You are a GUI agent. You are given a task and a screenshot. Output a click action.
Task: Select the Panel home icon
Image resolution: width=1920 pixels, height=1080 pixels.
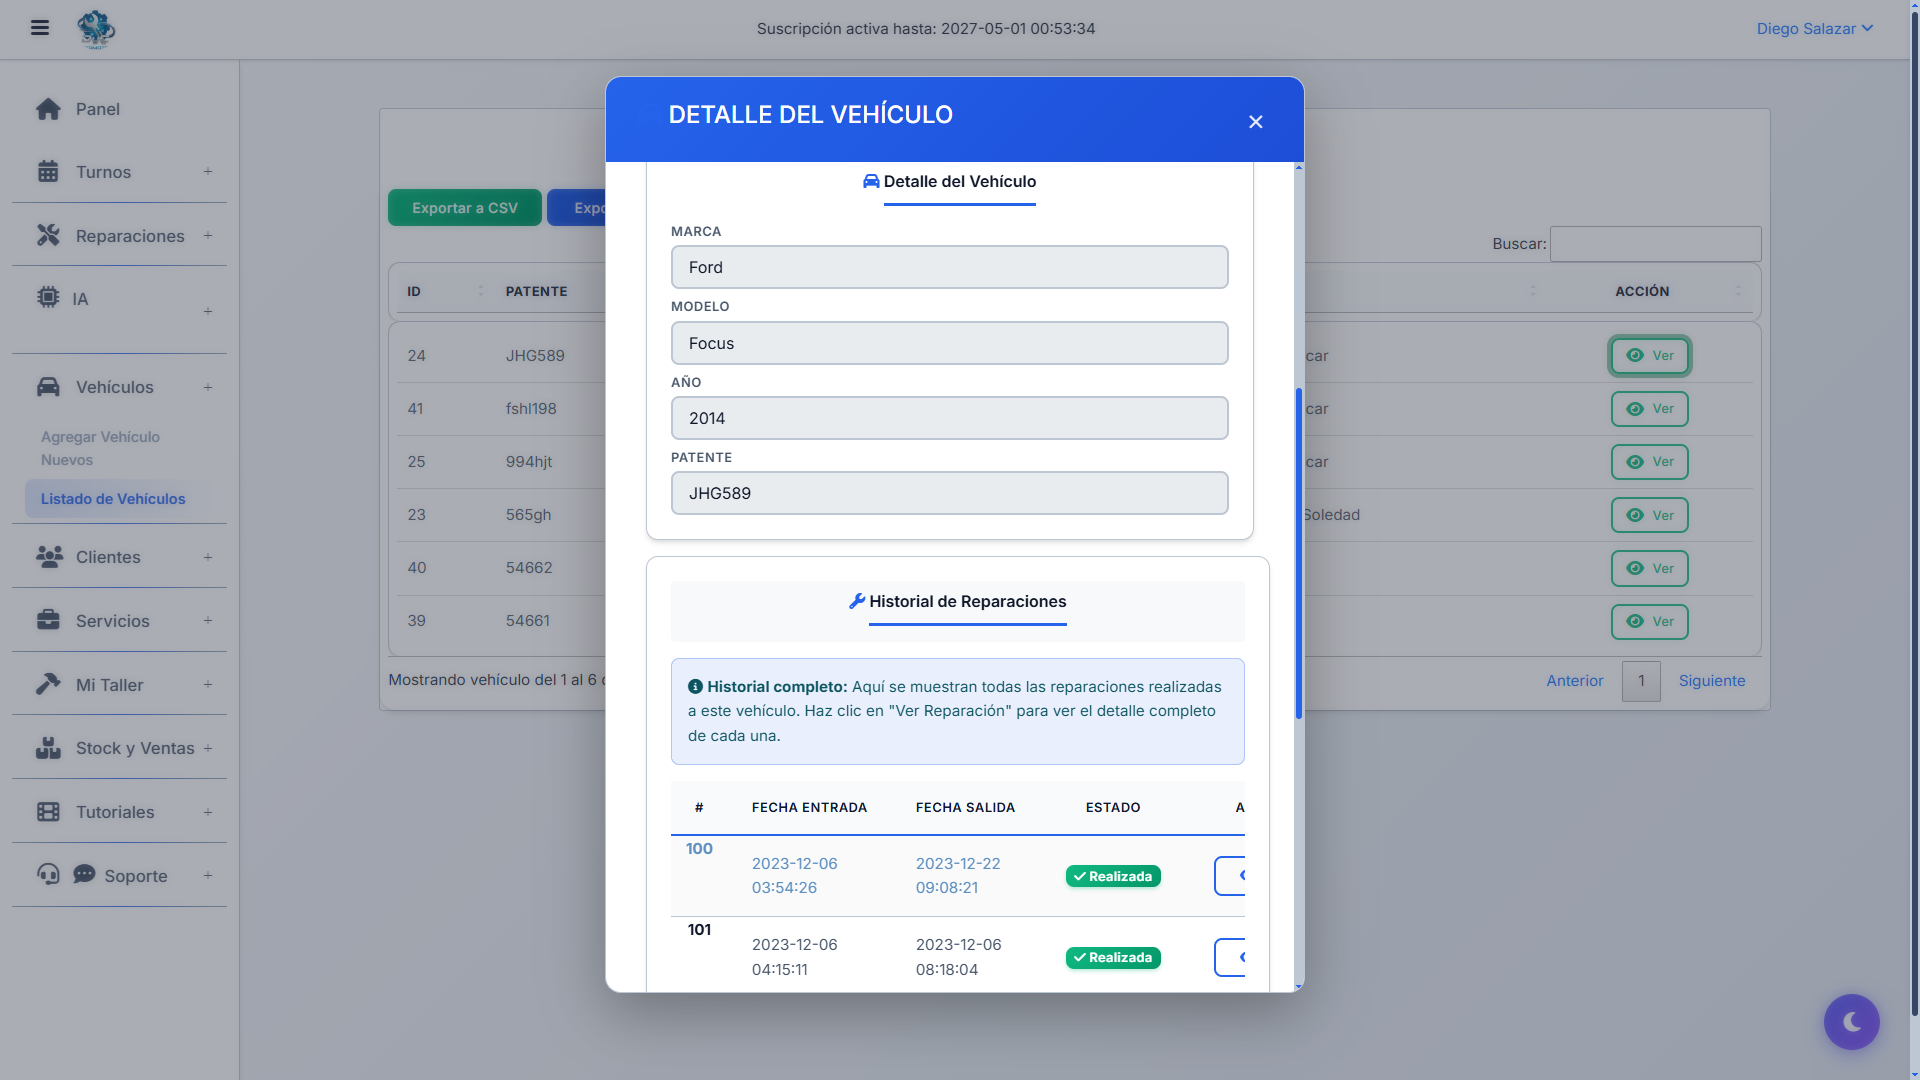[48, 108]
